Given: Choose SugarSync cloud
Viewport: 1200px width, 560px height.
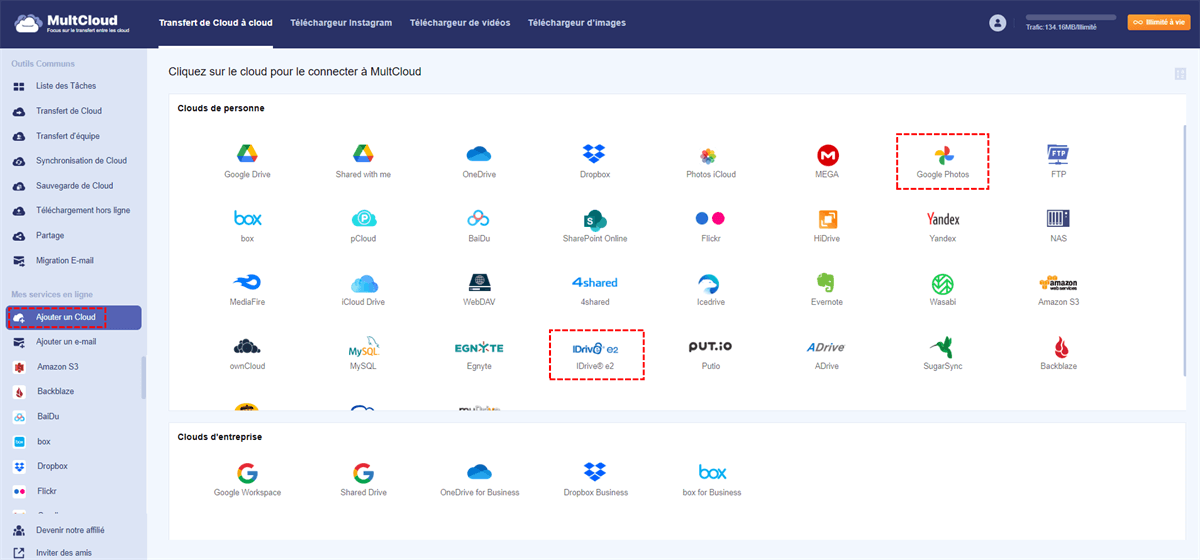Looking at the screenshot, I should click(x=943, y=353).
